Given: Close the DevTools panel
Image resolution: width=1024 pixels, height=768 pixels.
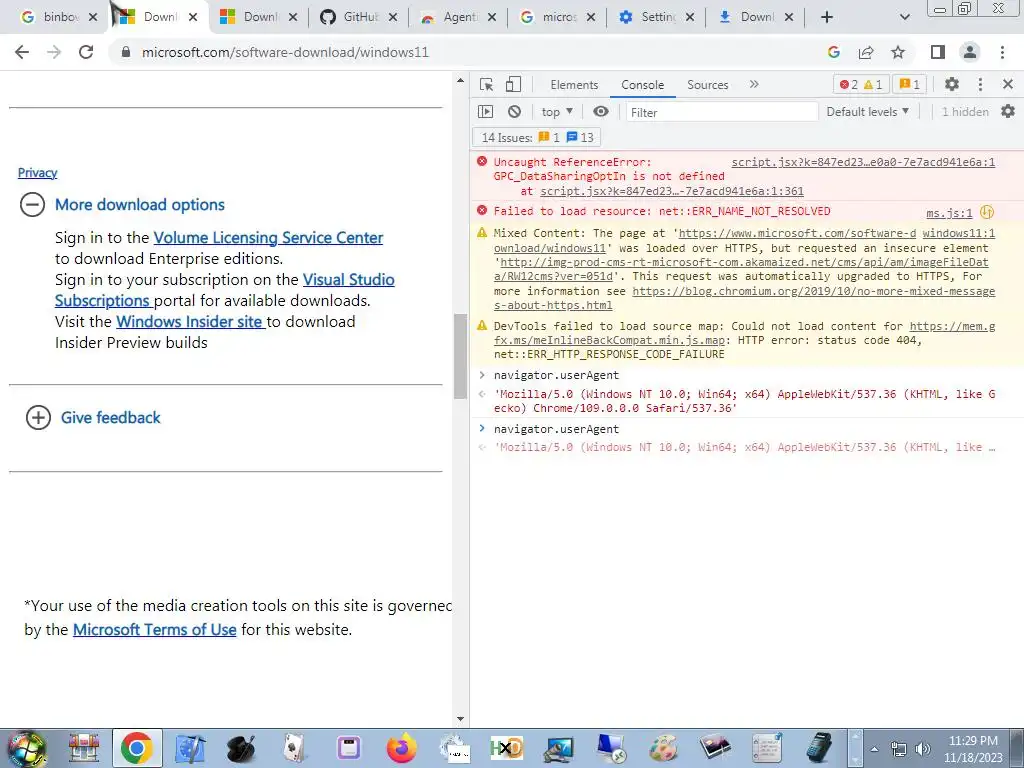Looking at the screenshot, I should [x=1008, y=84].
